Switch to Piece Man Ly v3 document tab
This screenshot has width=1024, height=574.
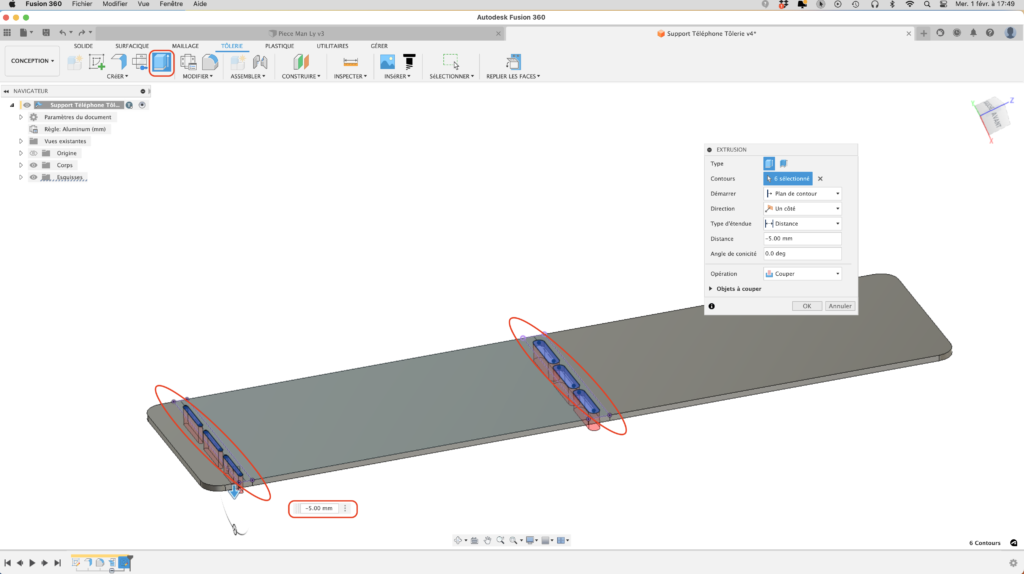point(300,33)
